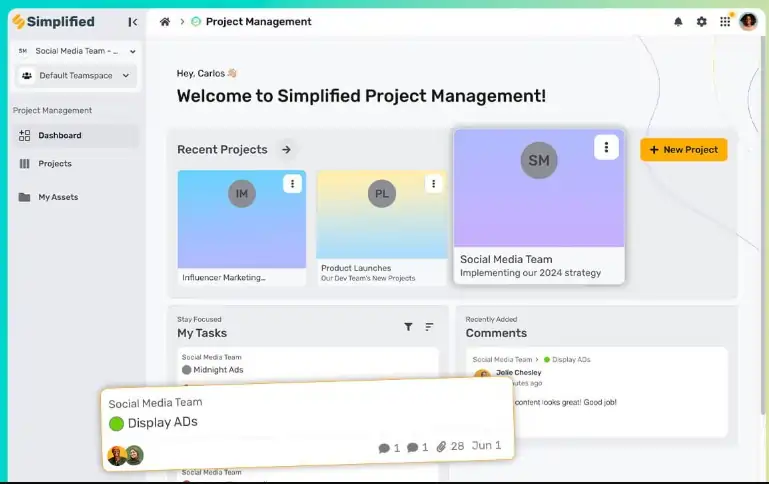This screenshot has height=484, width=769.
Task: Open options menu on Influencer Marketing card
Action: 293,184
